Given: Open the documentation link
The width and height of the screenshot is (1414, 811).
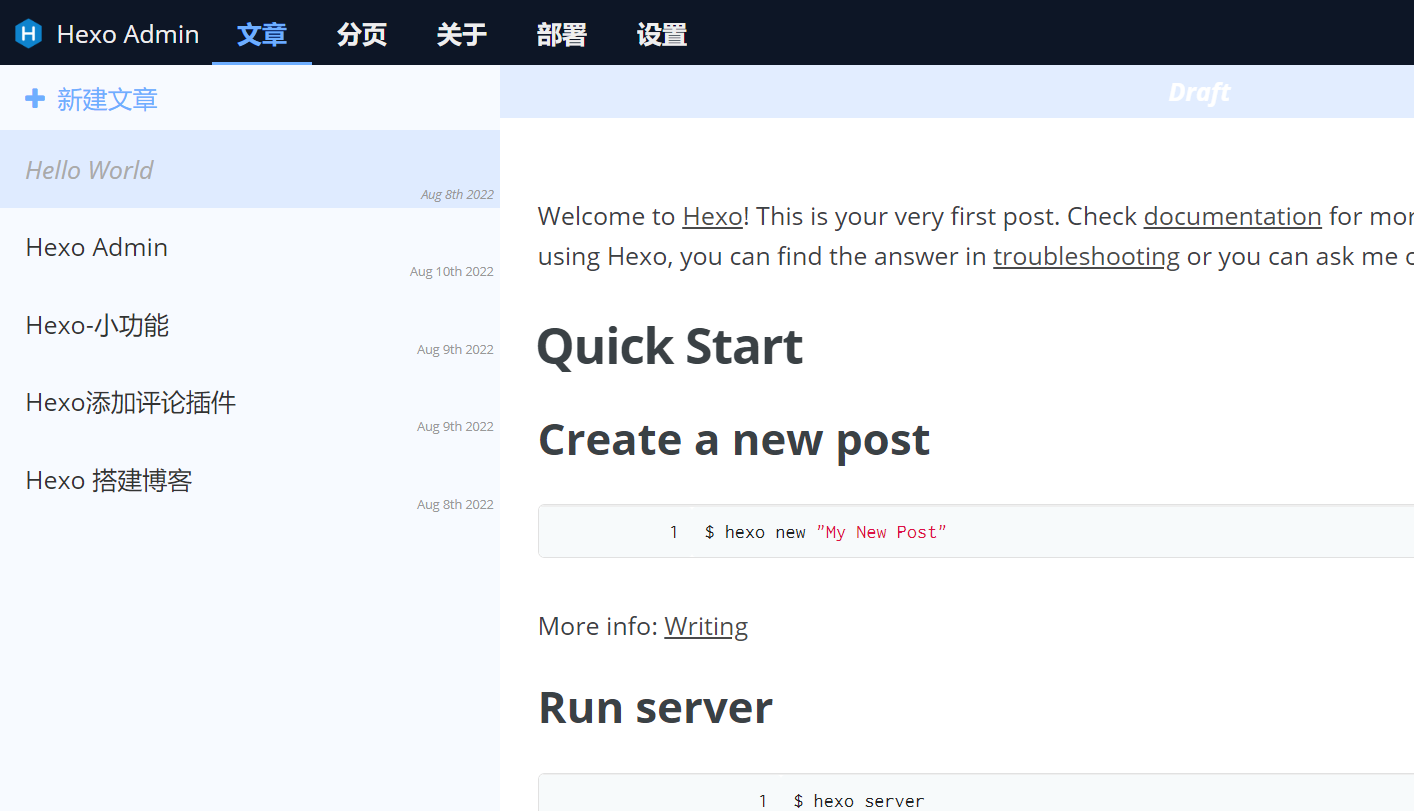Looking at the screenshot, I should click(1232, 216).
